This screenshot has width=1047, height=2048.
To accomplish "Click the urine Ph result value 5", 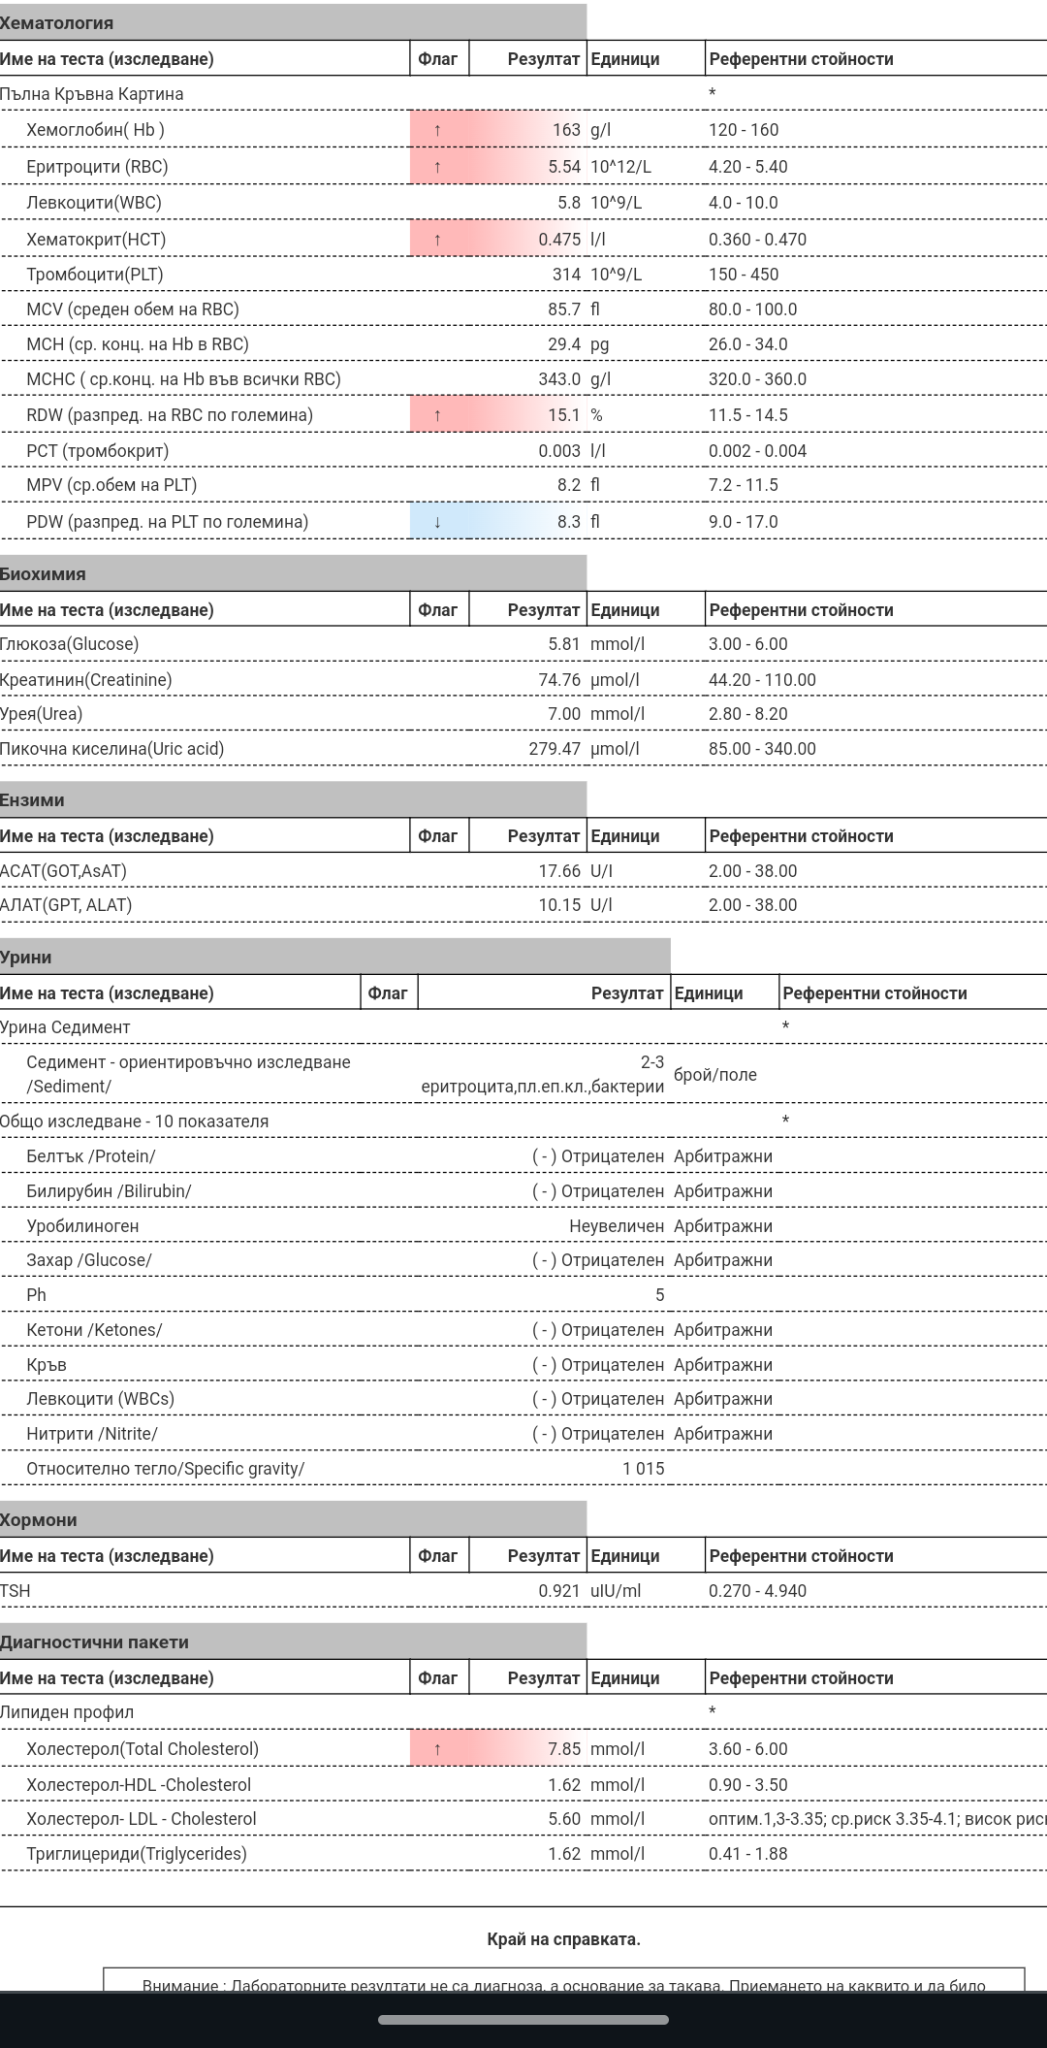I will click(x=660, y=1296).
